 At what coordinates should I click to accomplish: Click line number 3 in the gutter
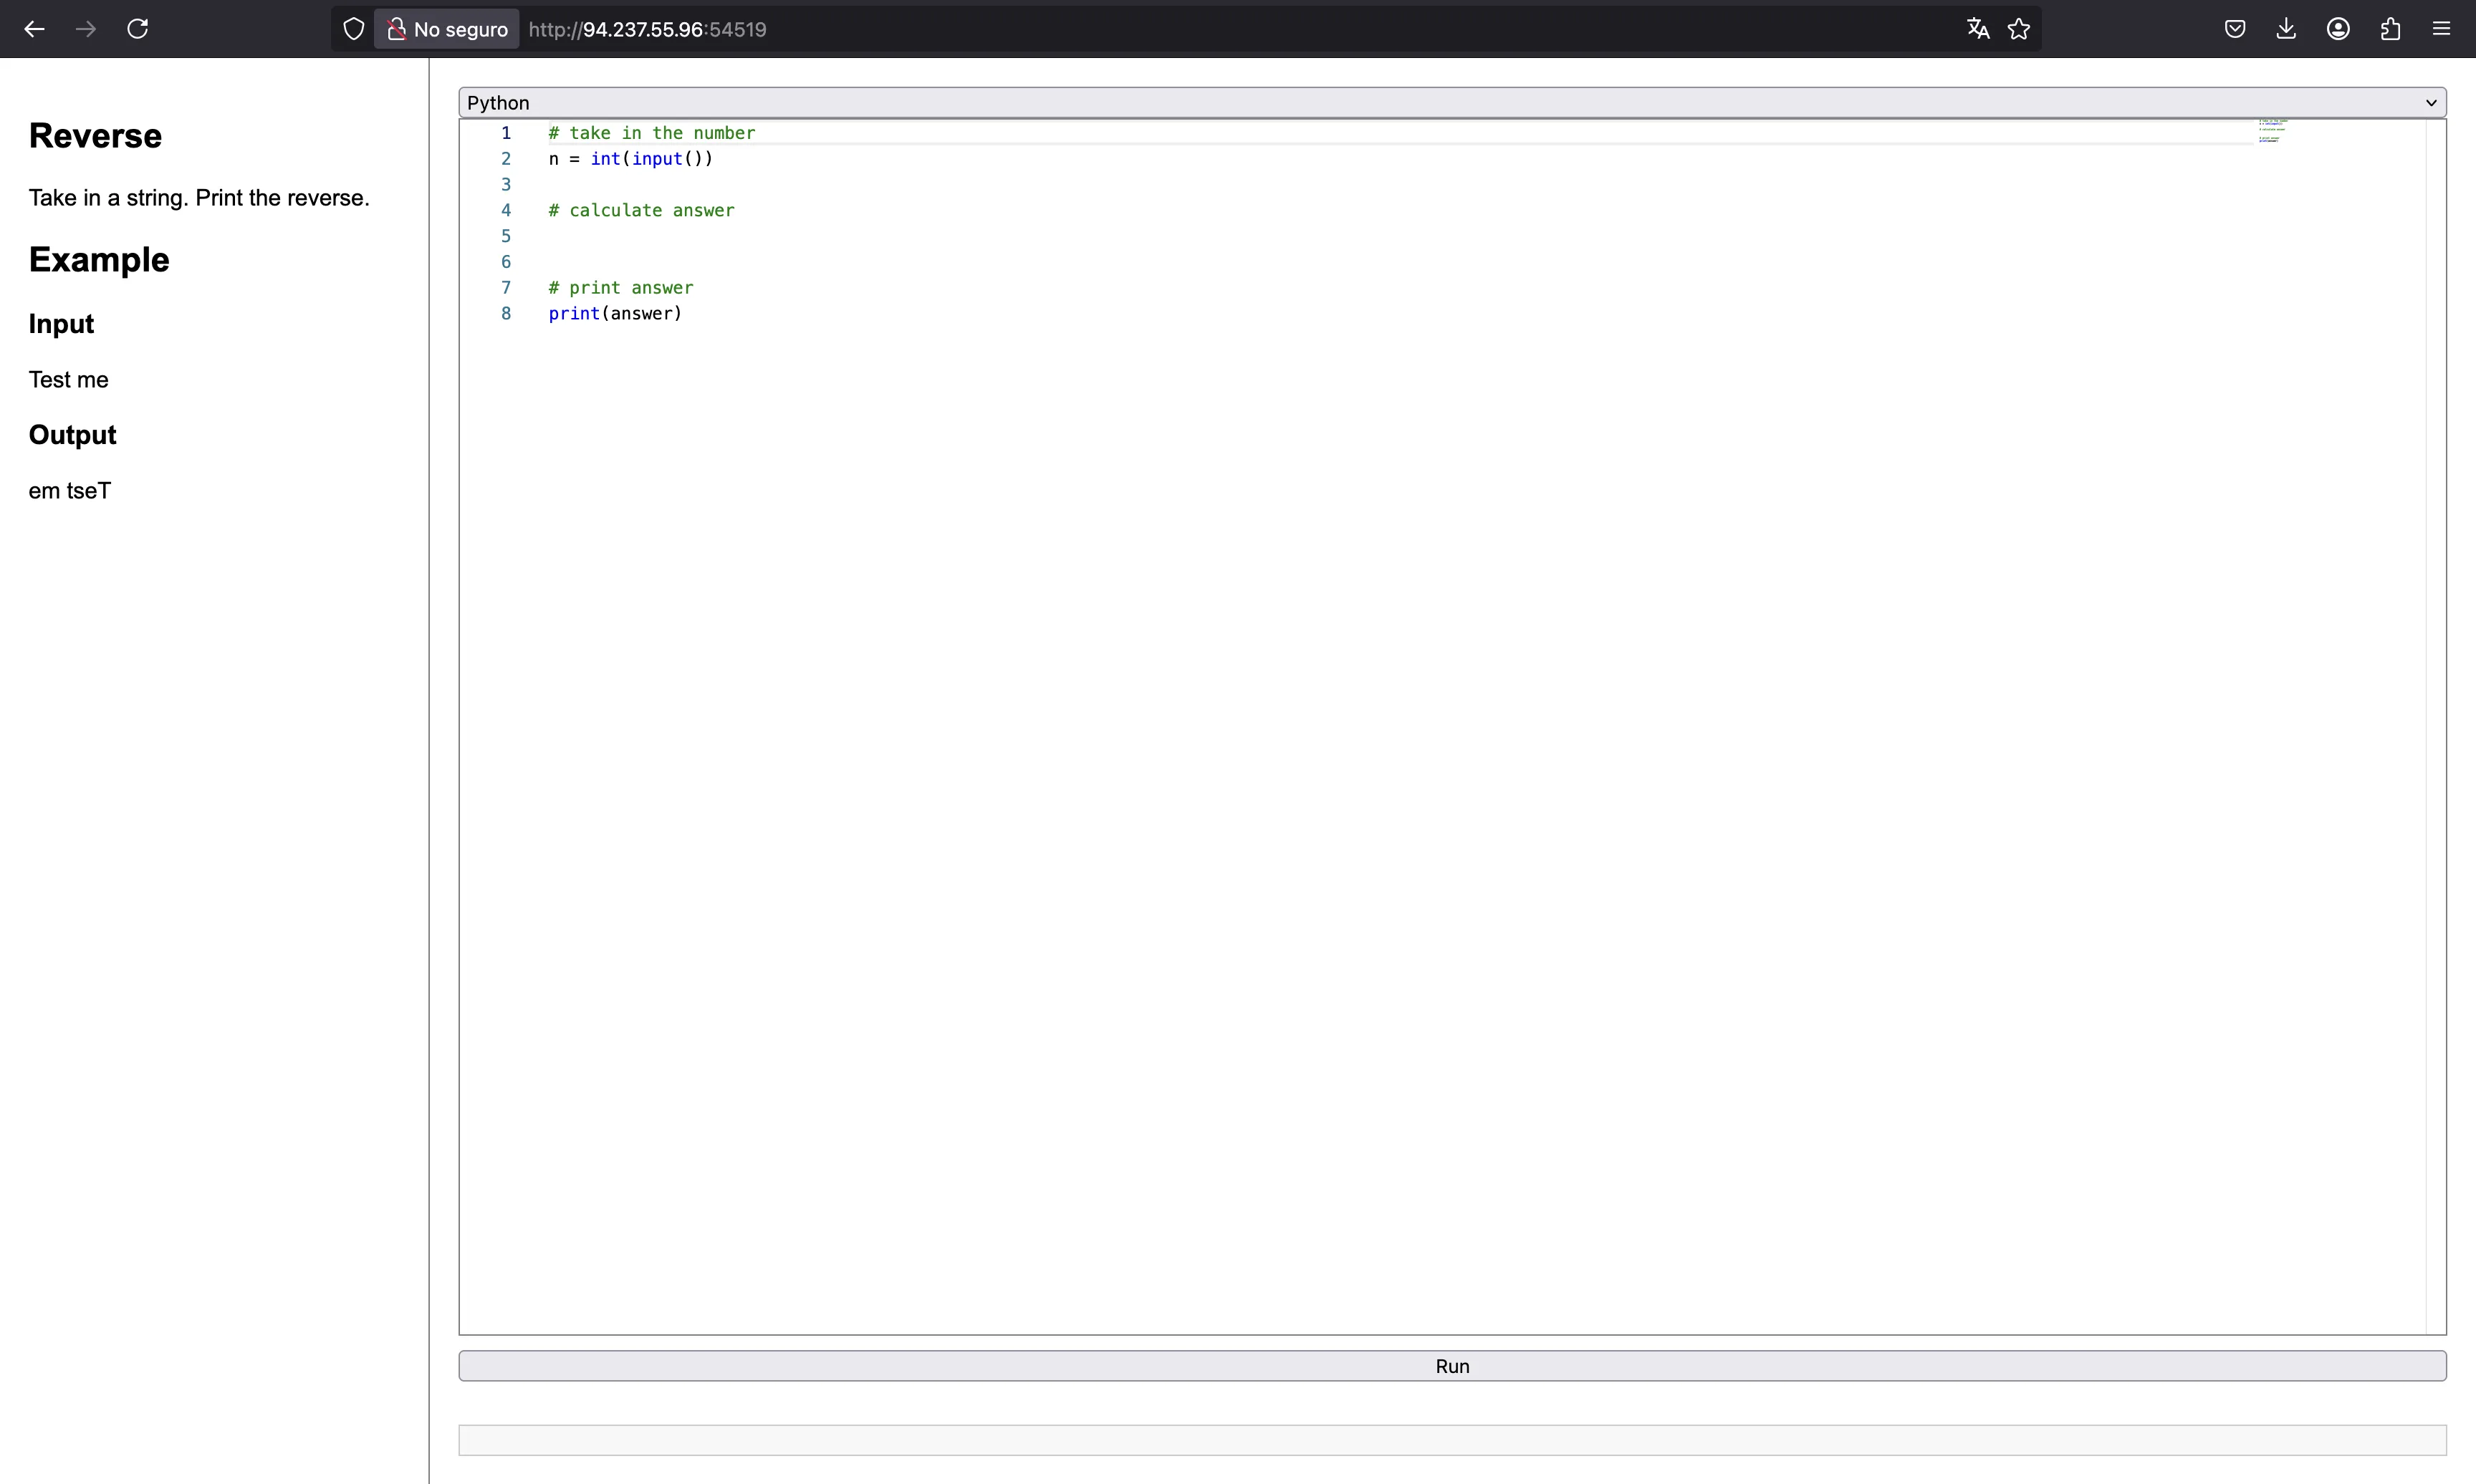point(506,184)
